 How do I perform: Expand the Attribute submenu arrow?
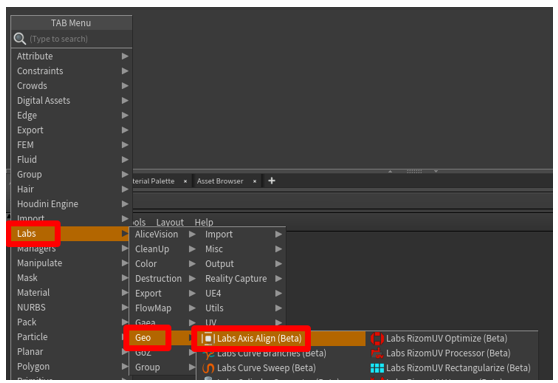125,56
